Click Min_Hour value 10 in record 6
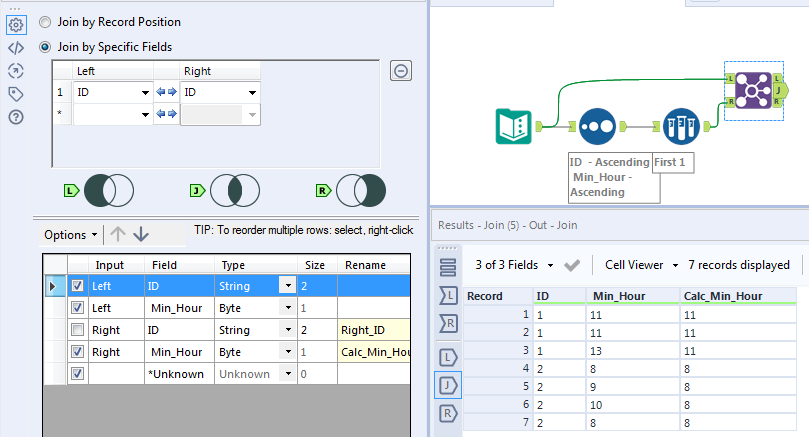This screenshot has width=809, height=437. tap(633, 405)
